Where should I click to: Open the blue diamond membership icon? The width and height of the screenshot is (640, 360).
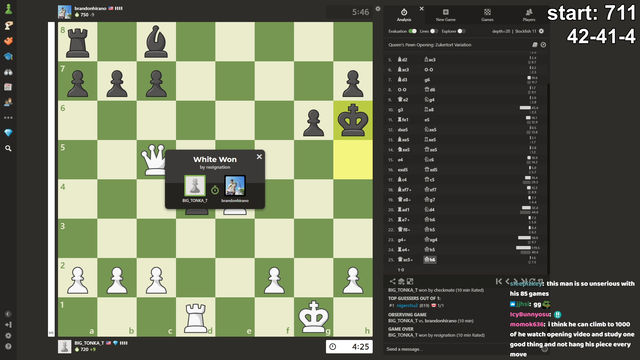point(8,133)
